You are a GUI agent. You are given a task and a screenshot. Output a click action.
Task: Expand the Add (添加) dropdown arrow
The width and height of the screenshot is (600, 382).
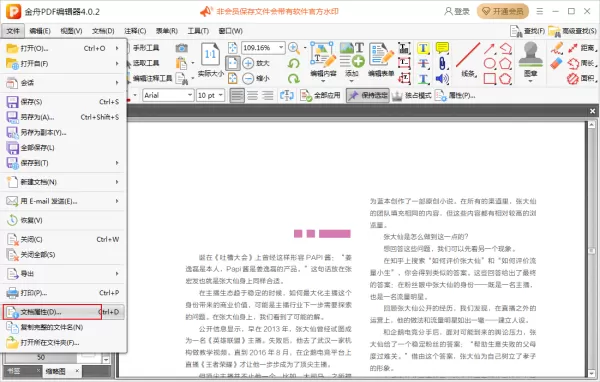[x=351, y=81]
